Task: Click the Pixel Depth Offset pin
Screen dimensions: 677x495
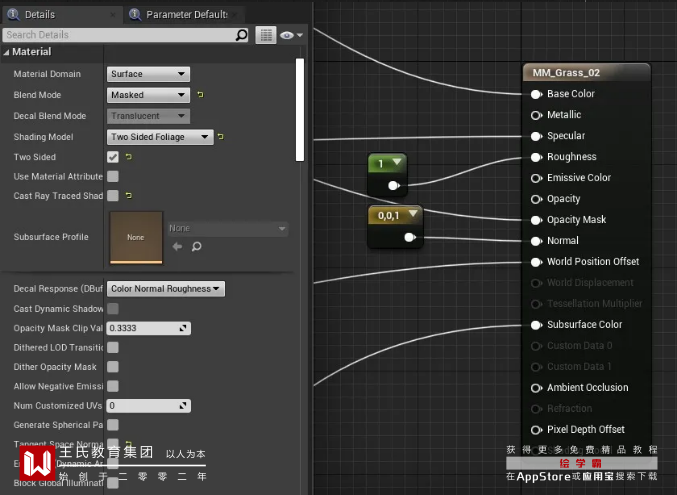Action: (x=536, y=430)
